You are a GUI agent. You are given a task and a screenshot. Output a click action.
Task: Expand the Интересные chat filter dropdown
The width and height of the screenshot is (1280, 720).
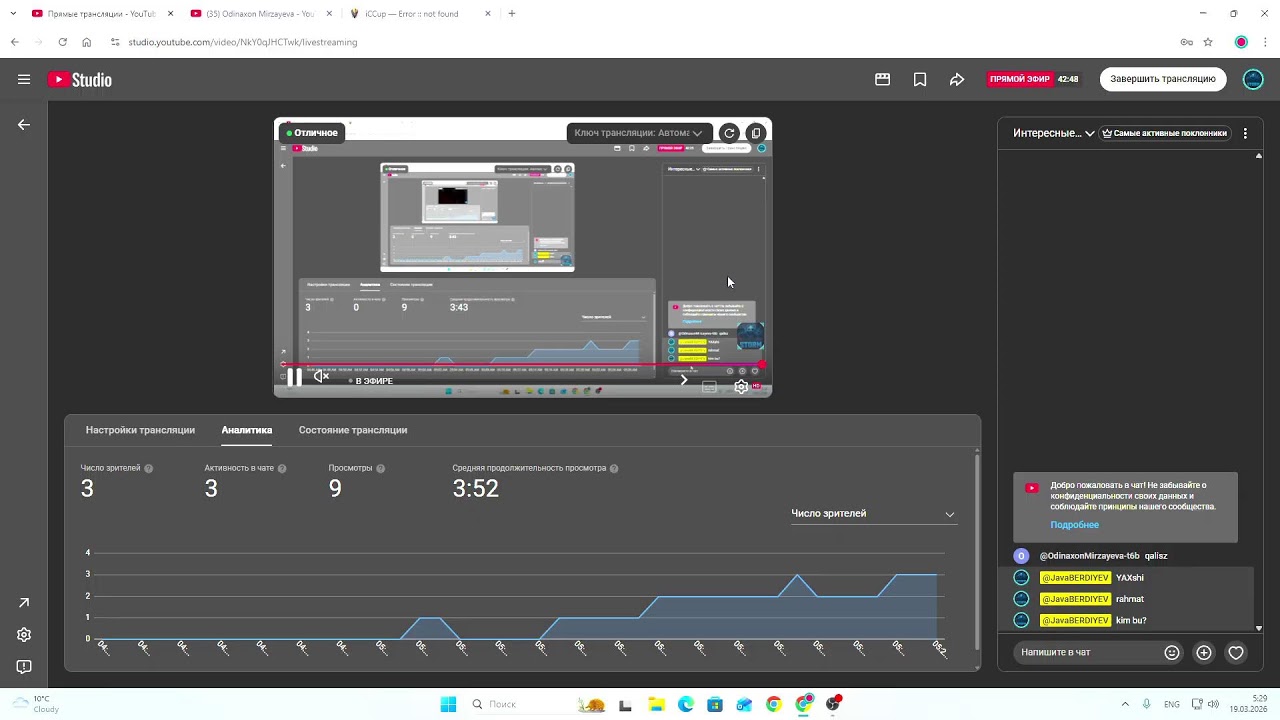click(x=1053, y=133)
